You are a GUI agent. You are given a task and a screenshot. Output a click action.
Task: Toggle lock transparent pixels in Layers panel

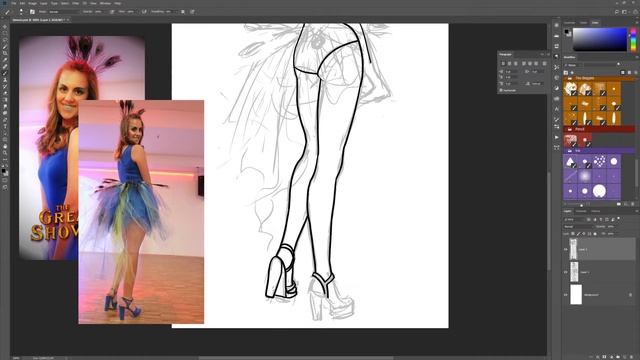click(573, 233)
